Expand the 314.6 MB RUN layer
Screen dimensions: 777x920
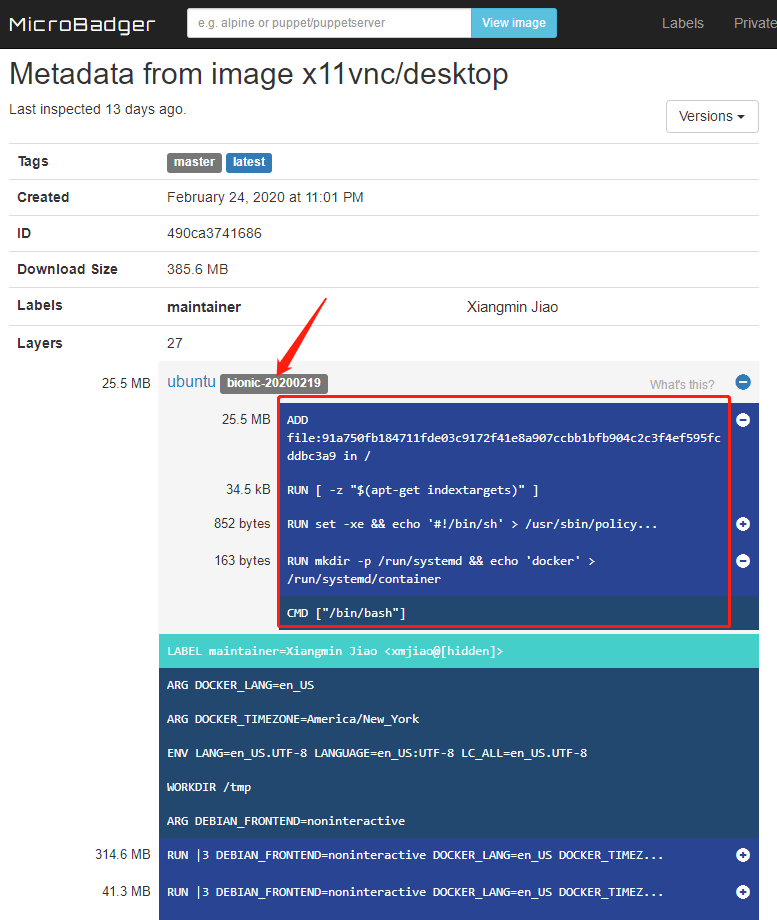pyautogui.click(x=743, y=855)
